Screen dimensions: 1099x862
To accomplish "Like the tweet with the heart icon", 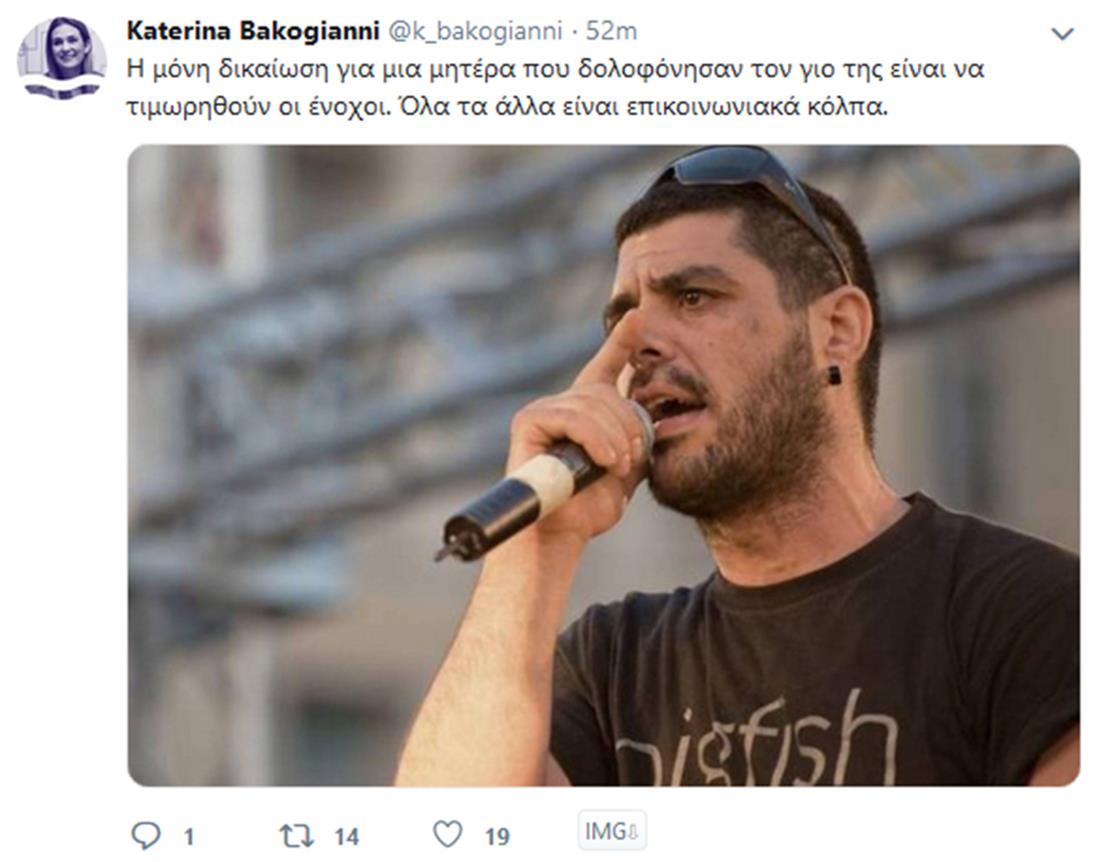I will coord(447,834).
